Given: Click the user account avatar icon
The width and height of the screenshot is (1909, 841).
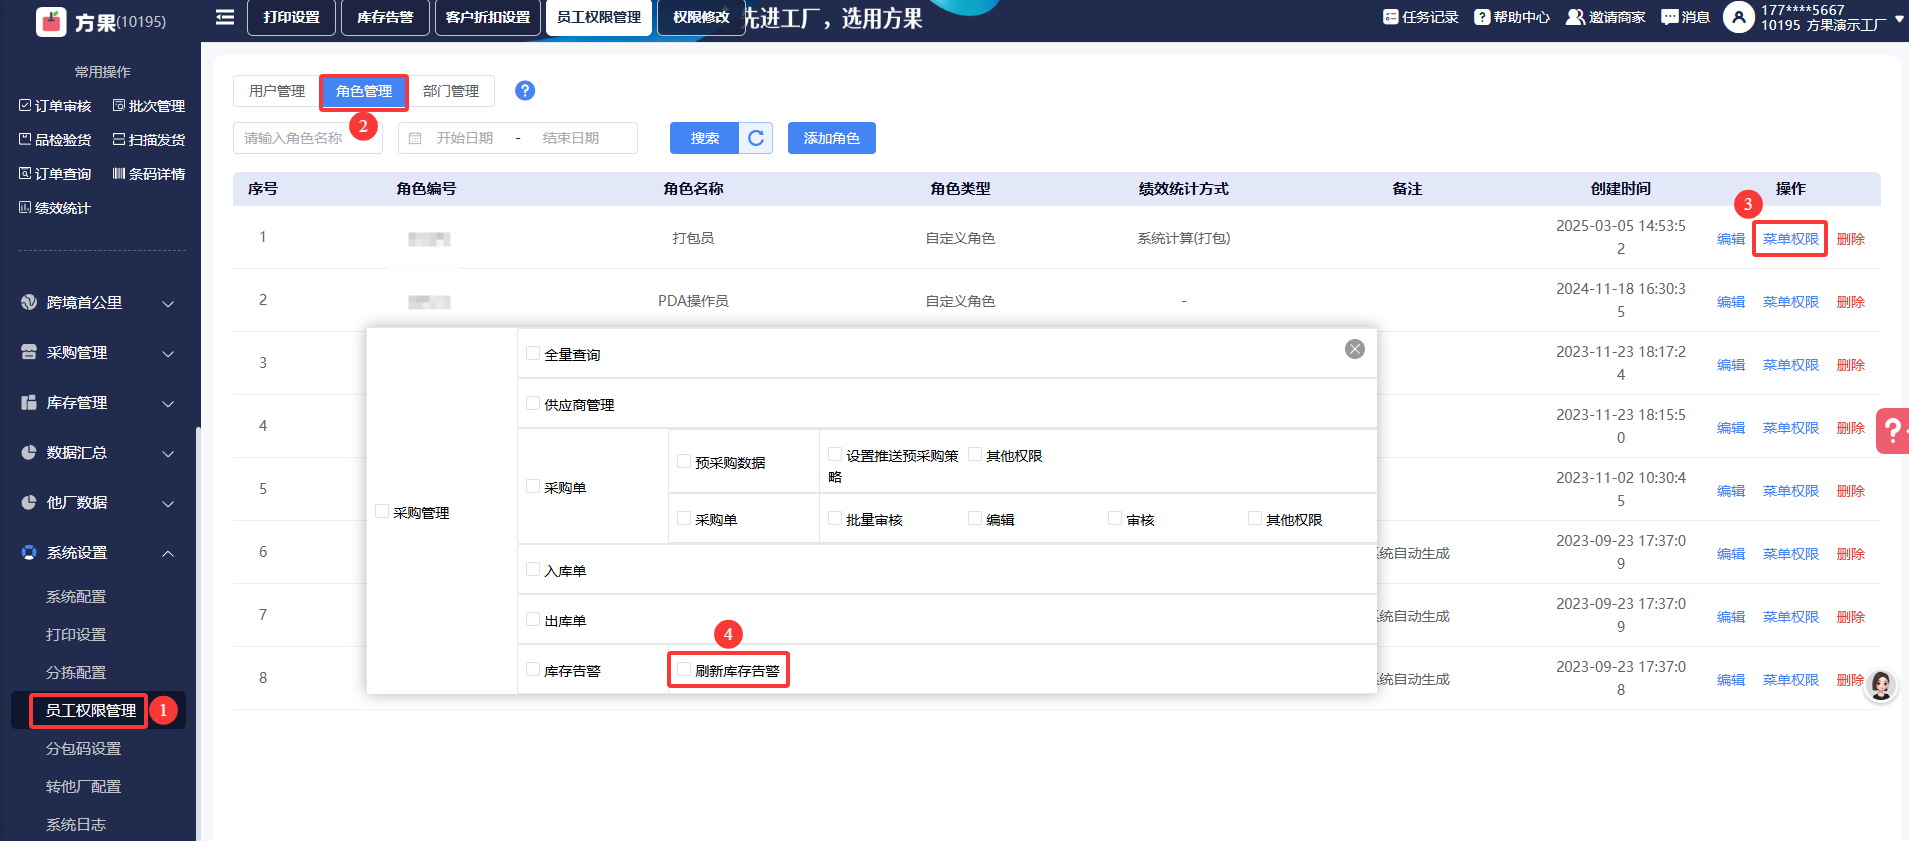Looking at the screenshot, I should coord(1739,17).
